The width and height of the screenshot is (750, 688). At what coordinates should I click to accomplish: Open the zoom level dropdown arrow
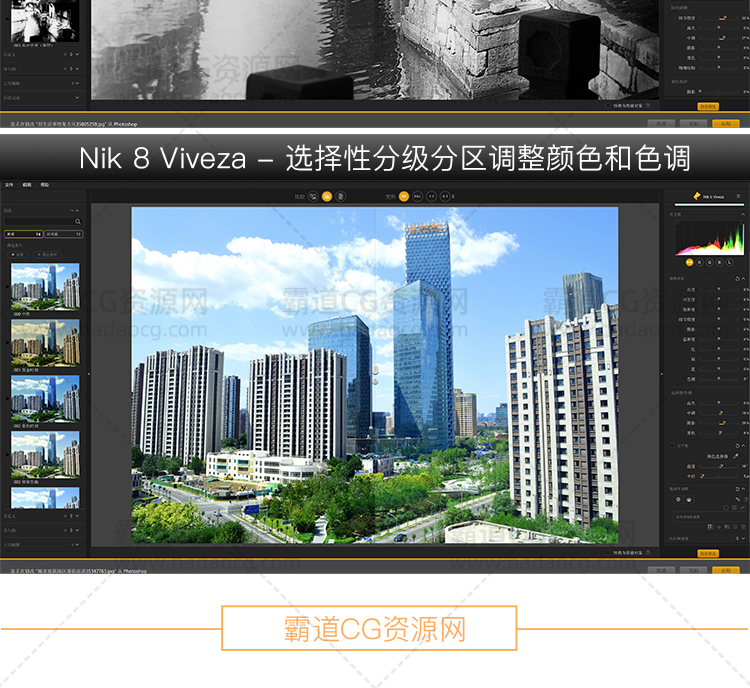coord(453,197)
